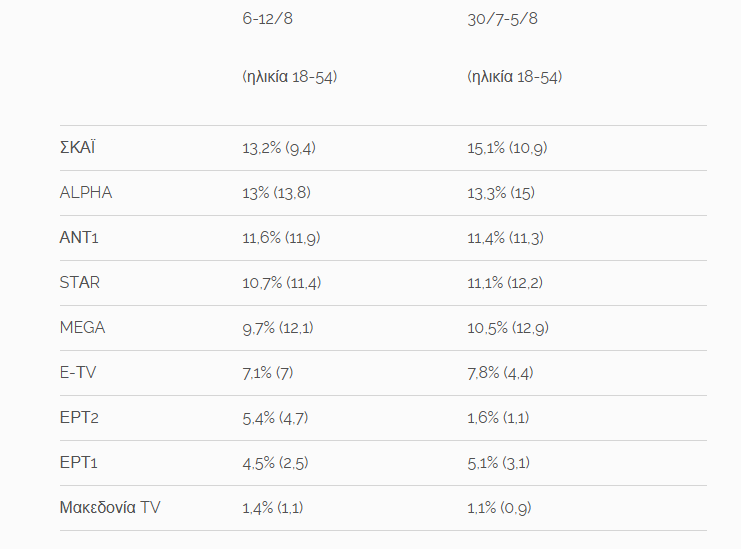Click the Μακεδονία TV row label
The width and height of the screenshot is (741, 549).
110,508
